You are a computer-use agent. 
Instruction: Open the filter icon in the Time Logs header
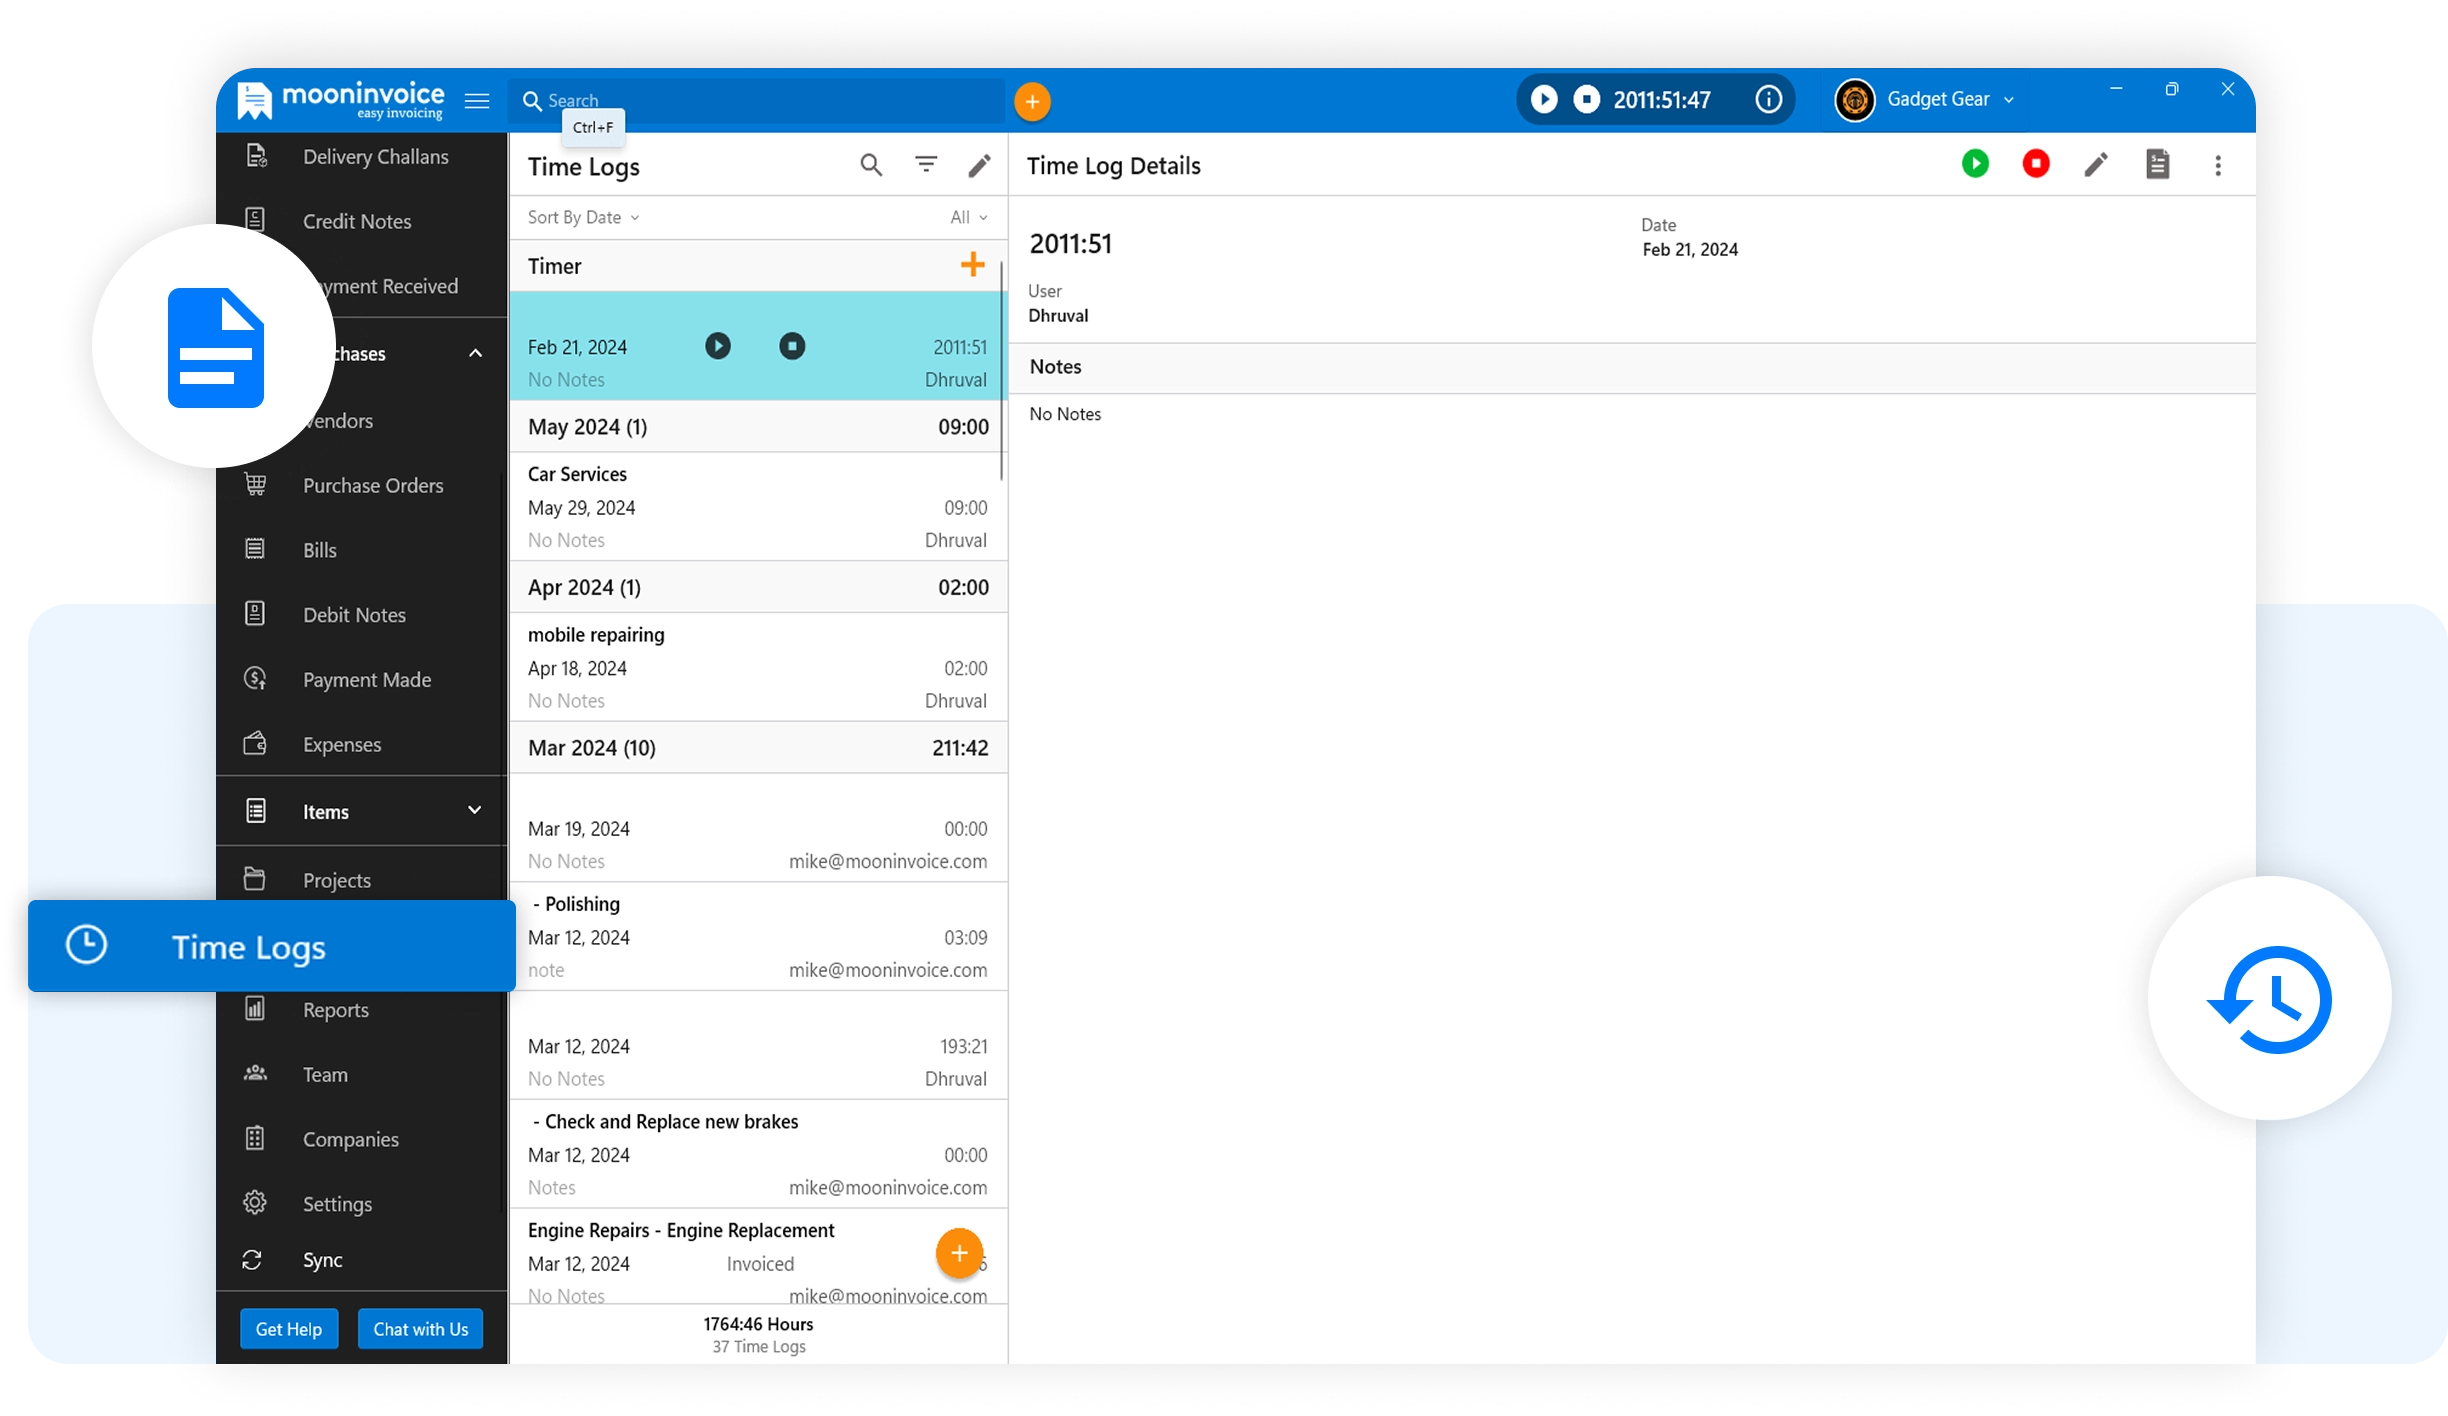[x=926, y=165]
